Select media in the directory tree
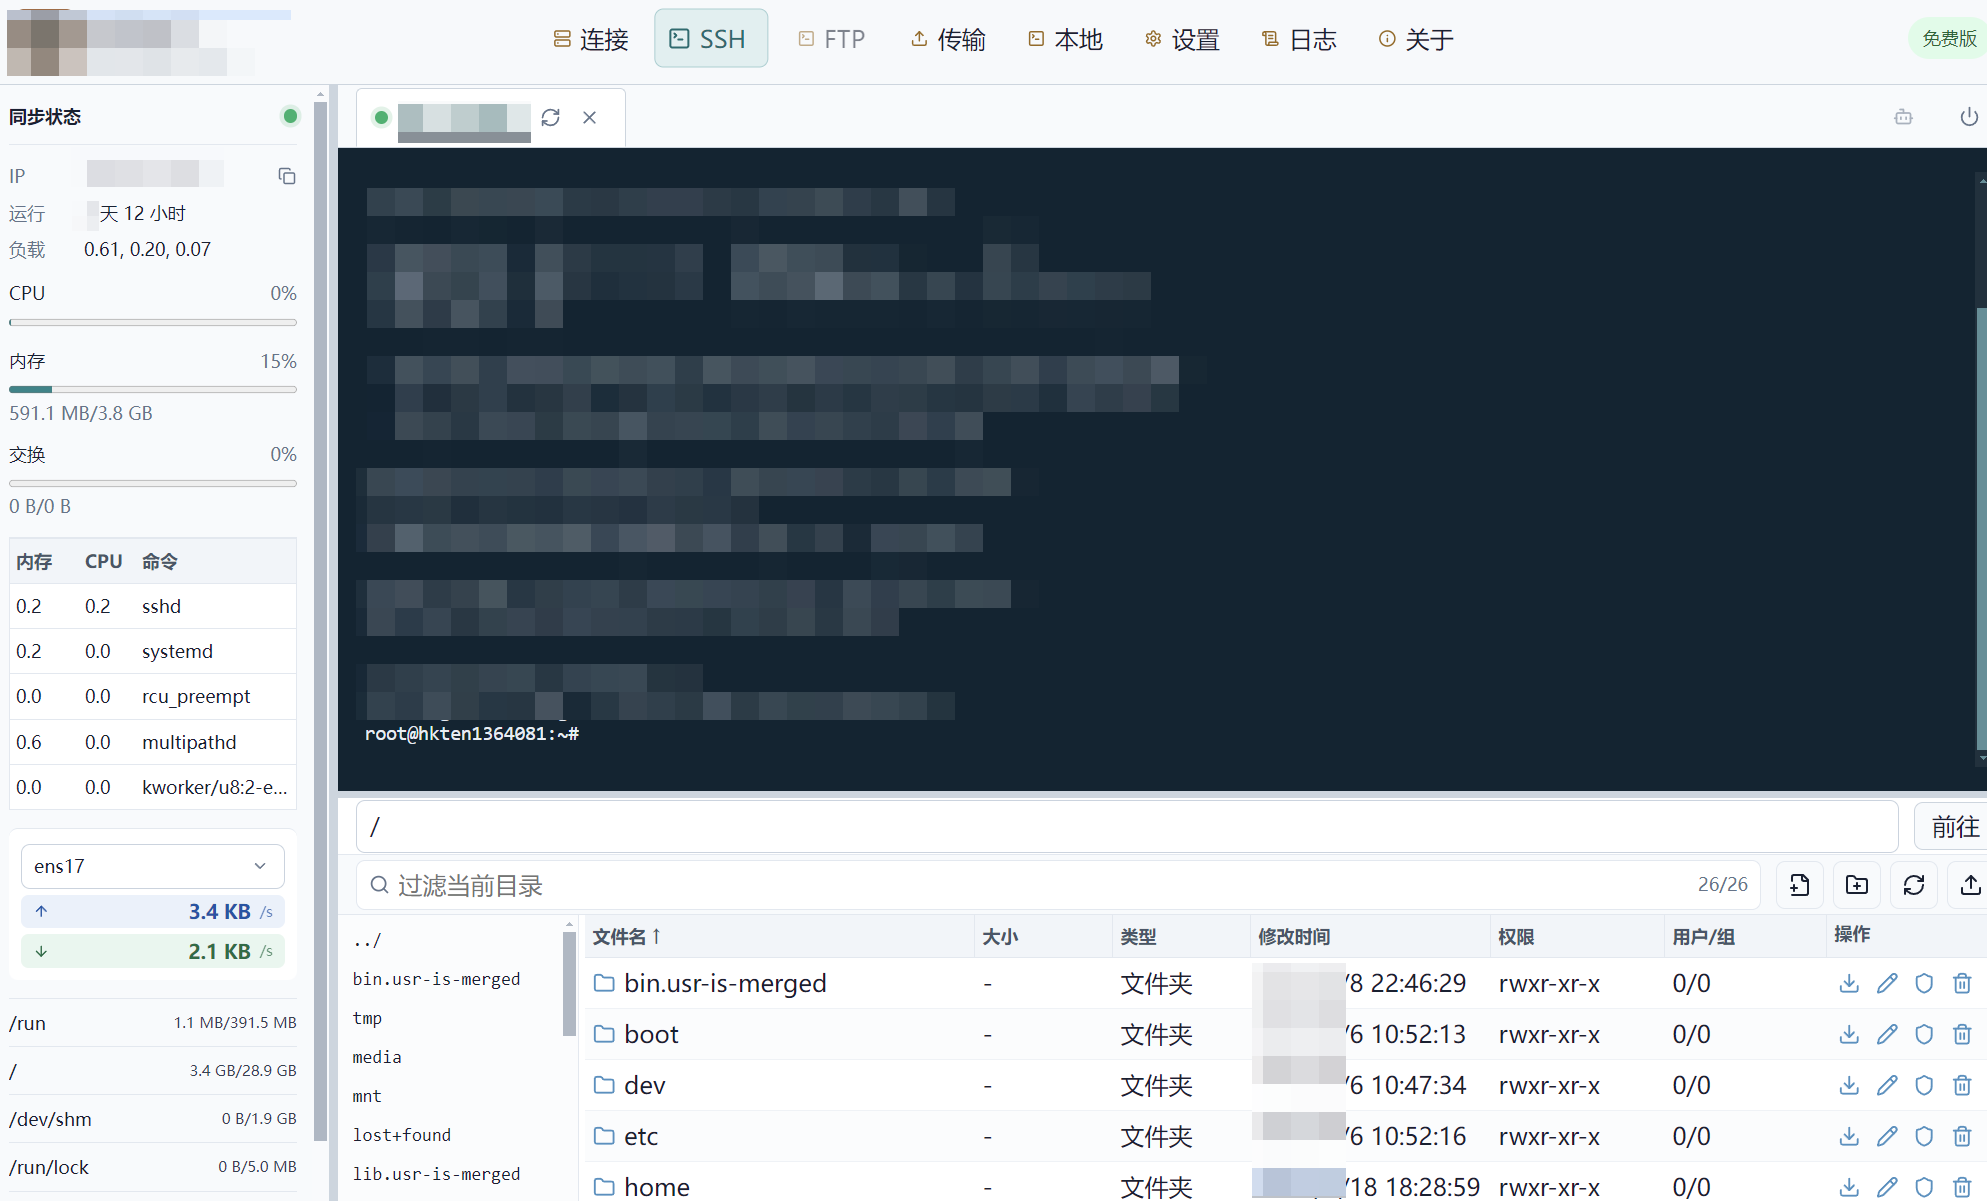The image size is (1987, 1201). (x=377, y=1057)
